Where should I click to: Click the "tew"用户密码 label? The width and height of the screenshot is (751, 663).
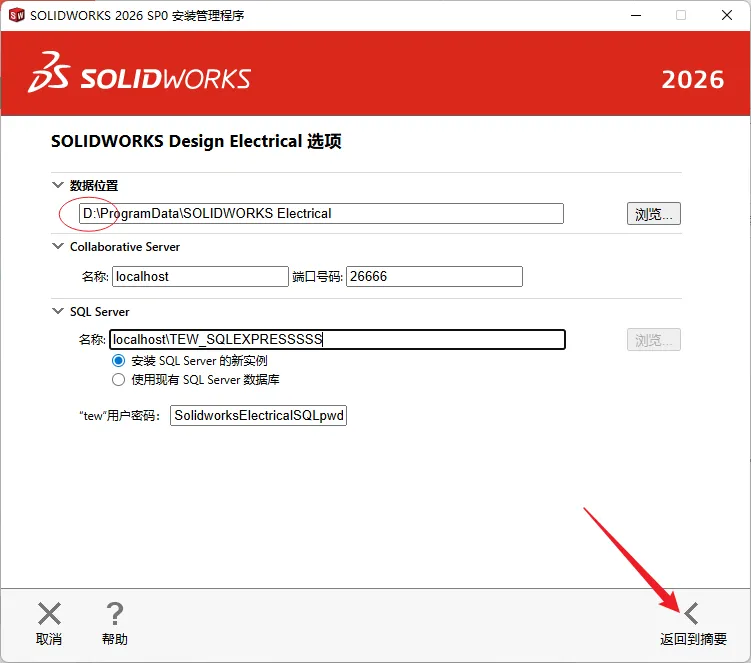(x=119, y=416)
